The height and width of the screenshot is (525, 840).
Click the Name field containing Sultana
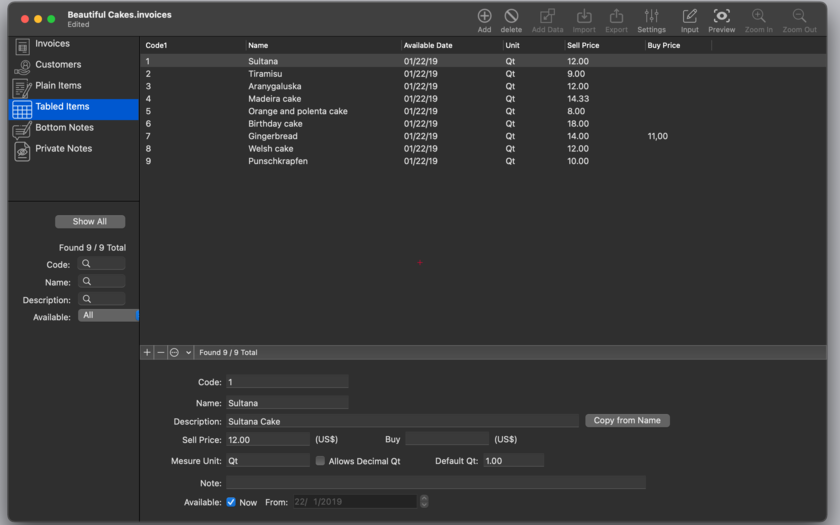point(287,403)
